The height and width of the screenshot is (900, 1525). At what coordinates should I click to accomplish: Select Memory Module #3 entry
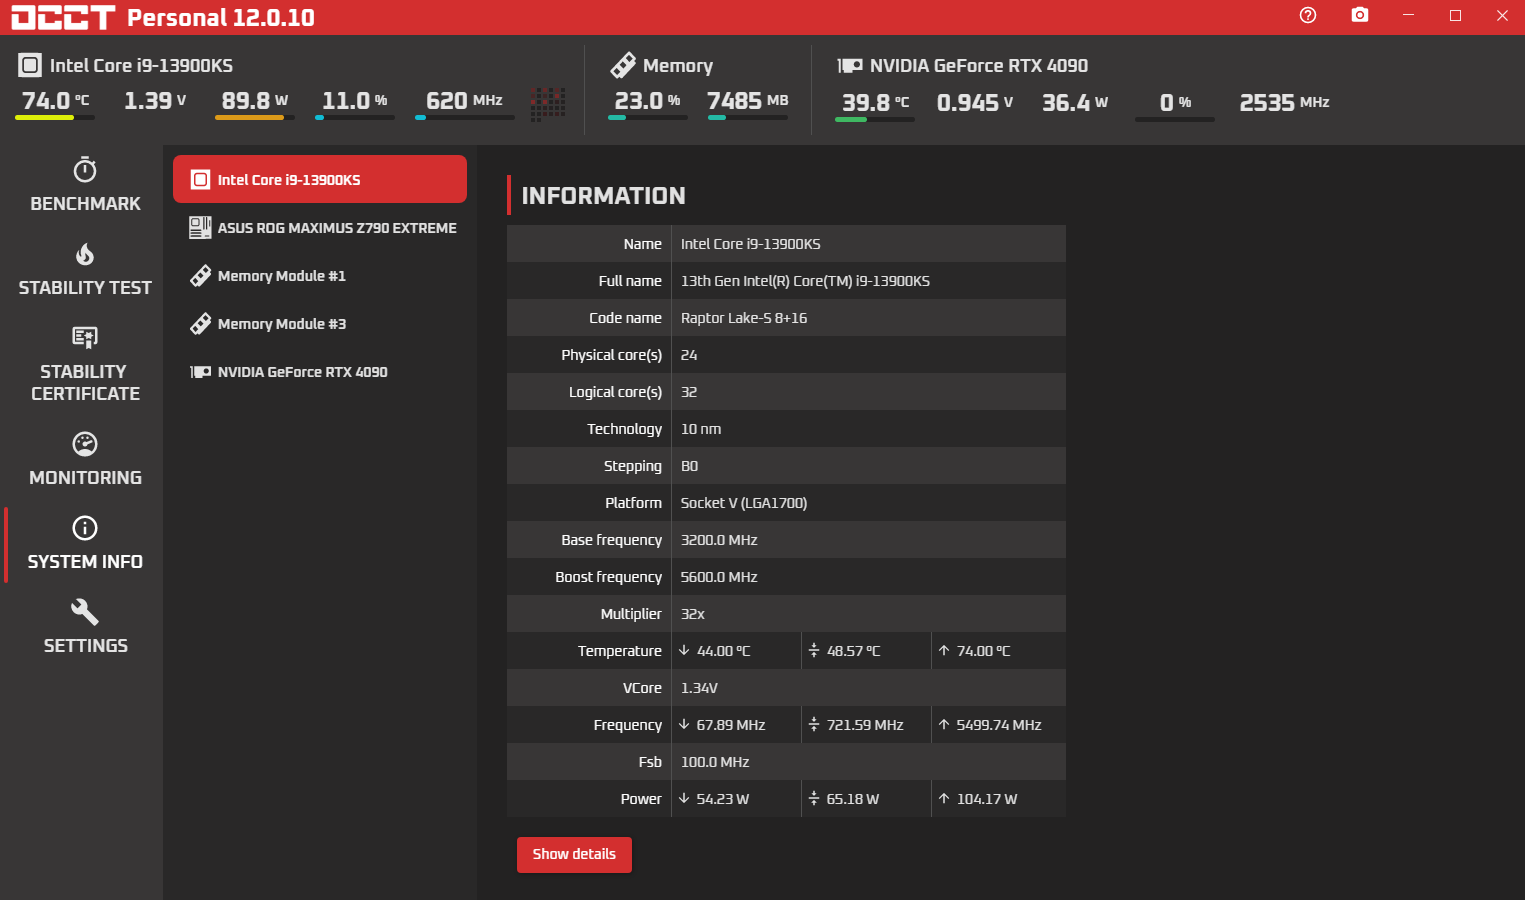tap(320, 324)
